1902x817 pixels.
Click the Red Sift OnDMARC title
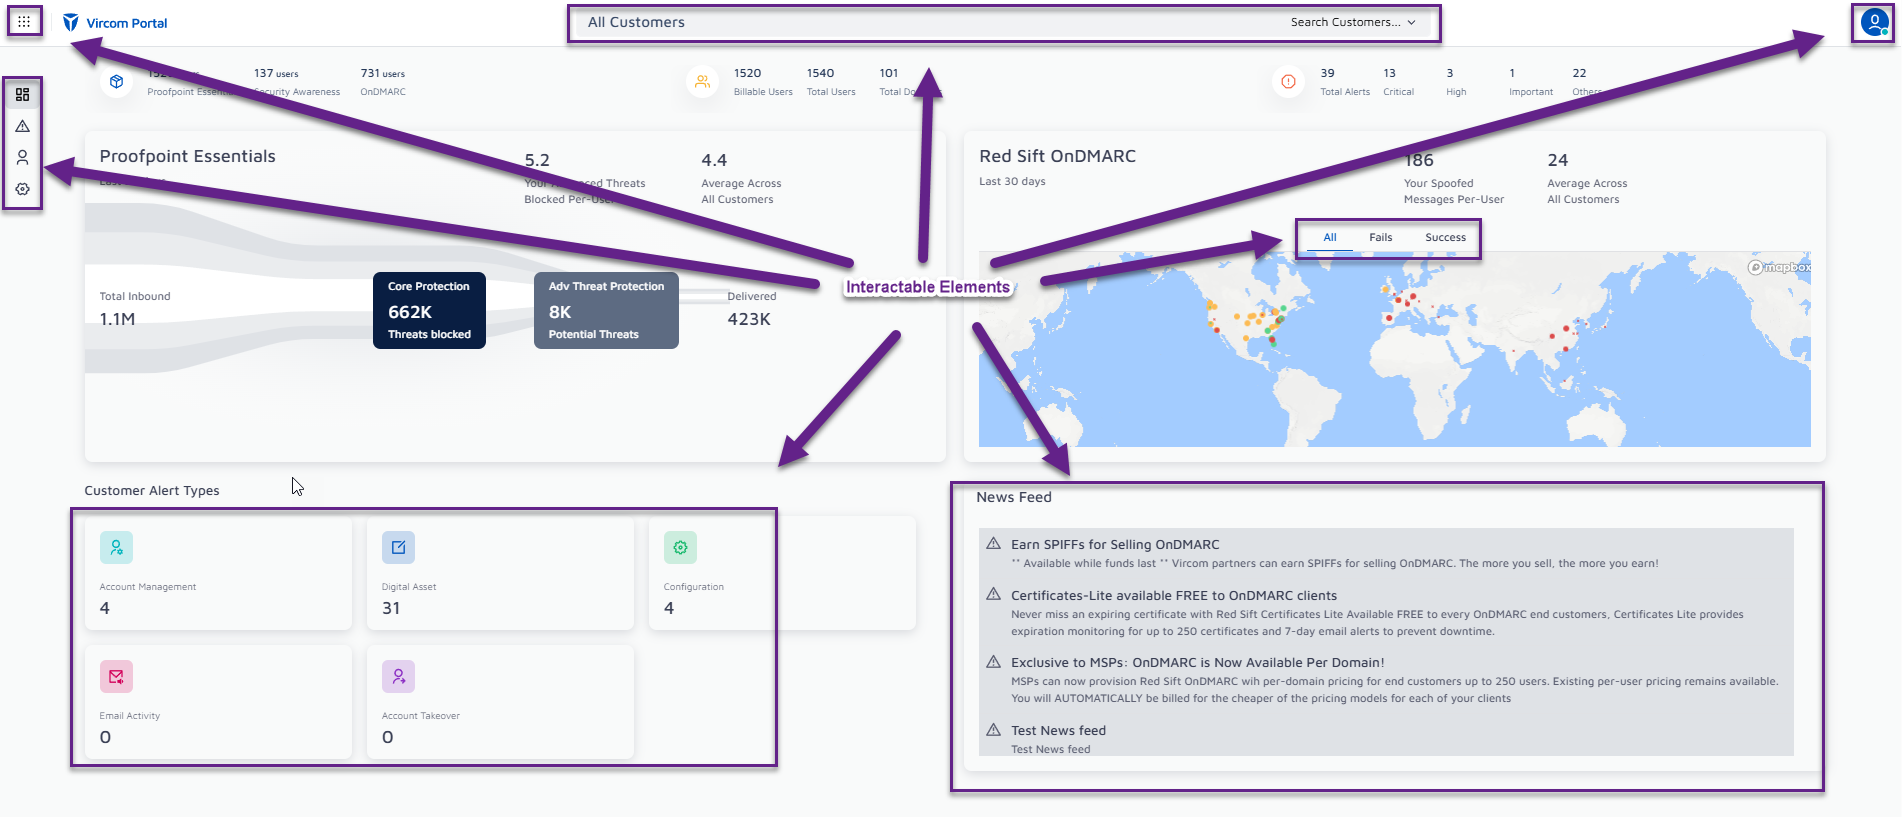coord(1057,156)
